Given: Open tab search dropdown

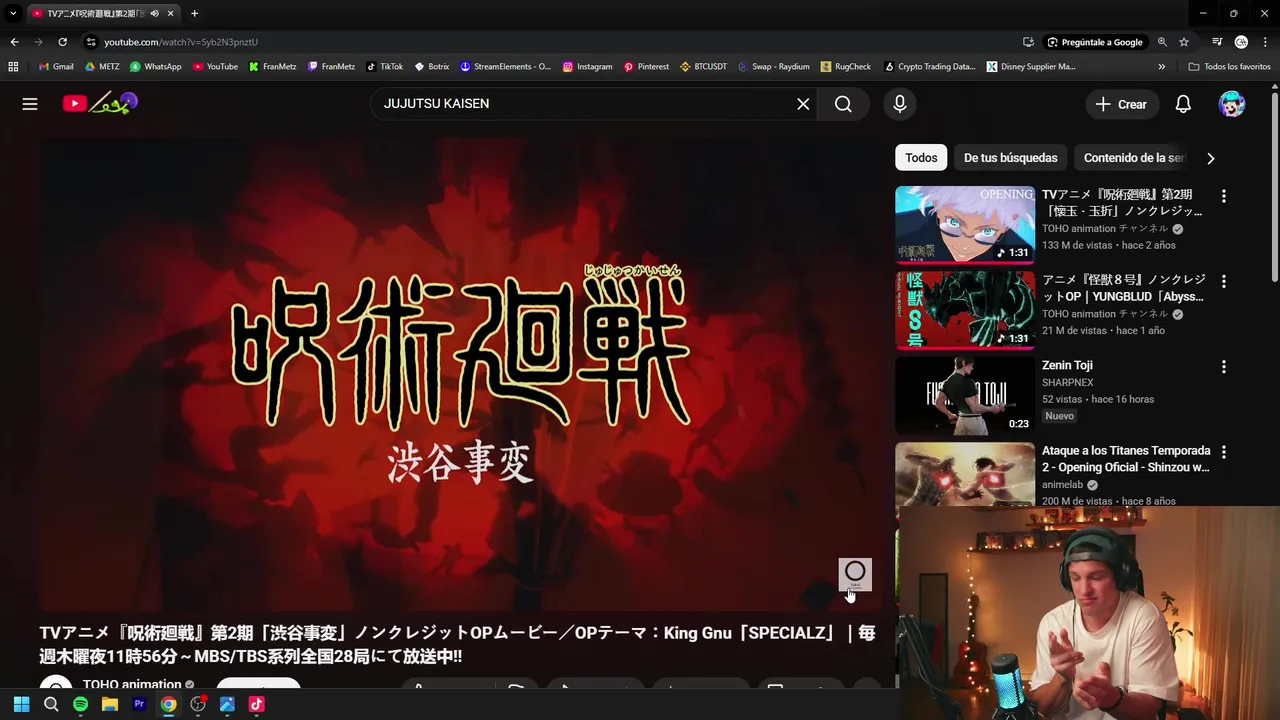Looking at the screenshot, I should 13,13.
